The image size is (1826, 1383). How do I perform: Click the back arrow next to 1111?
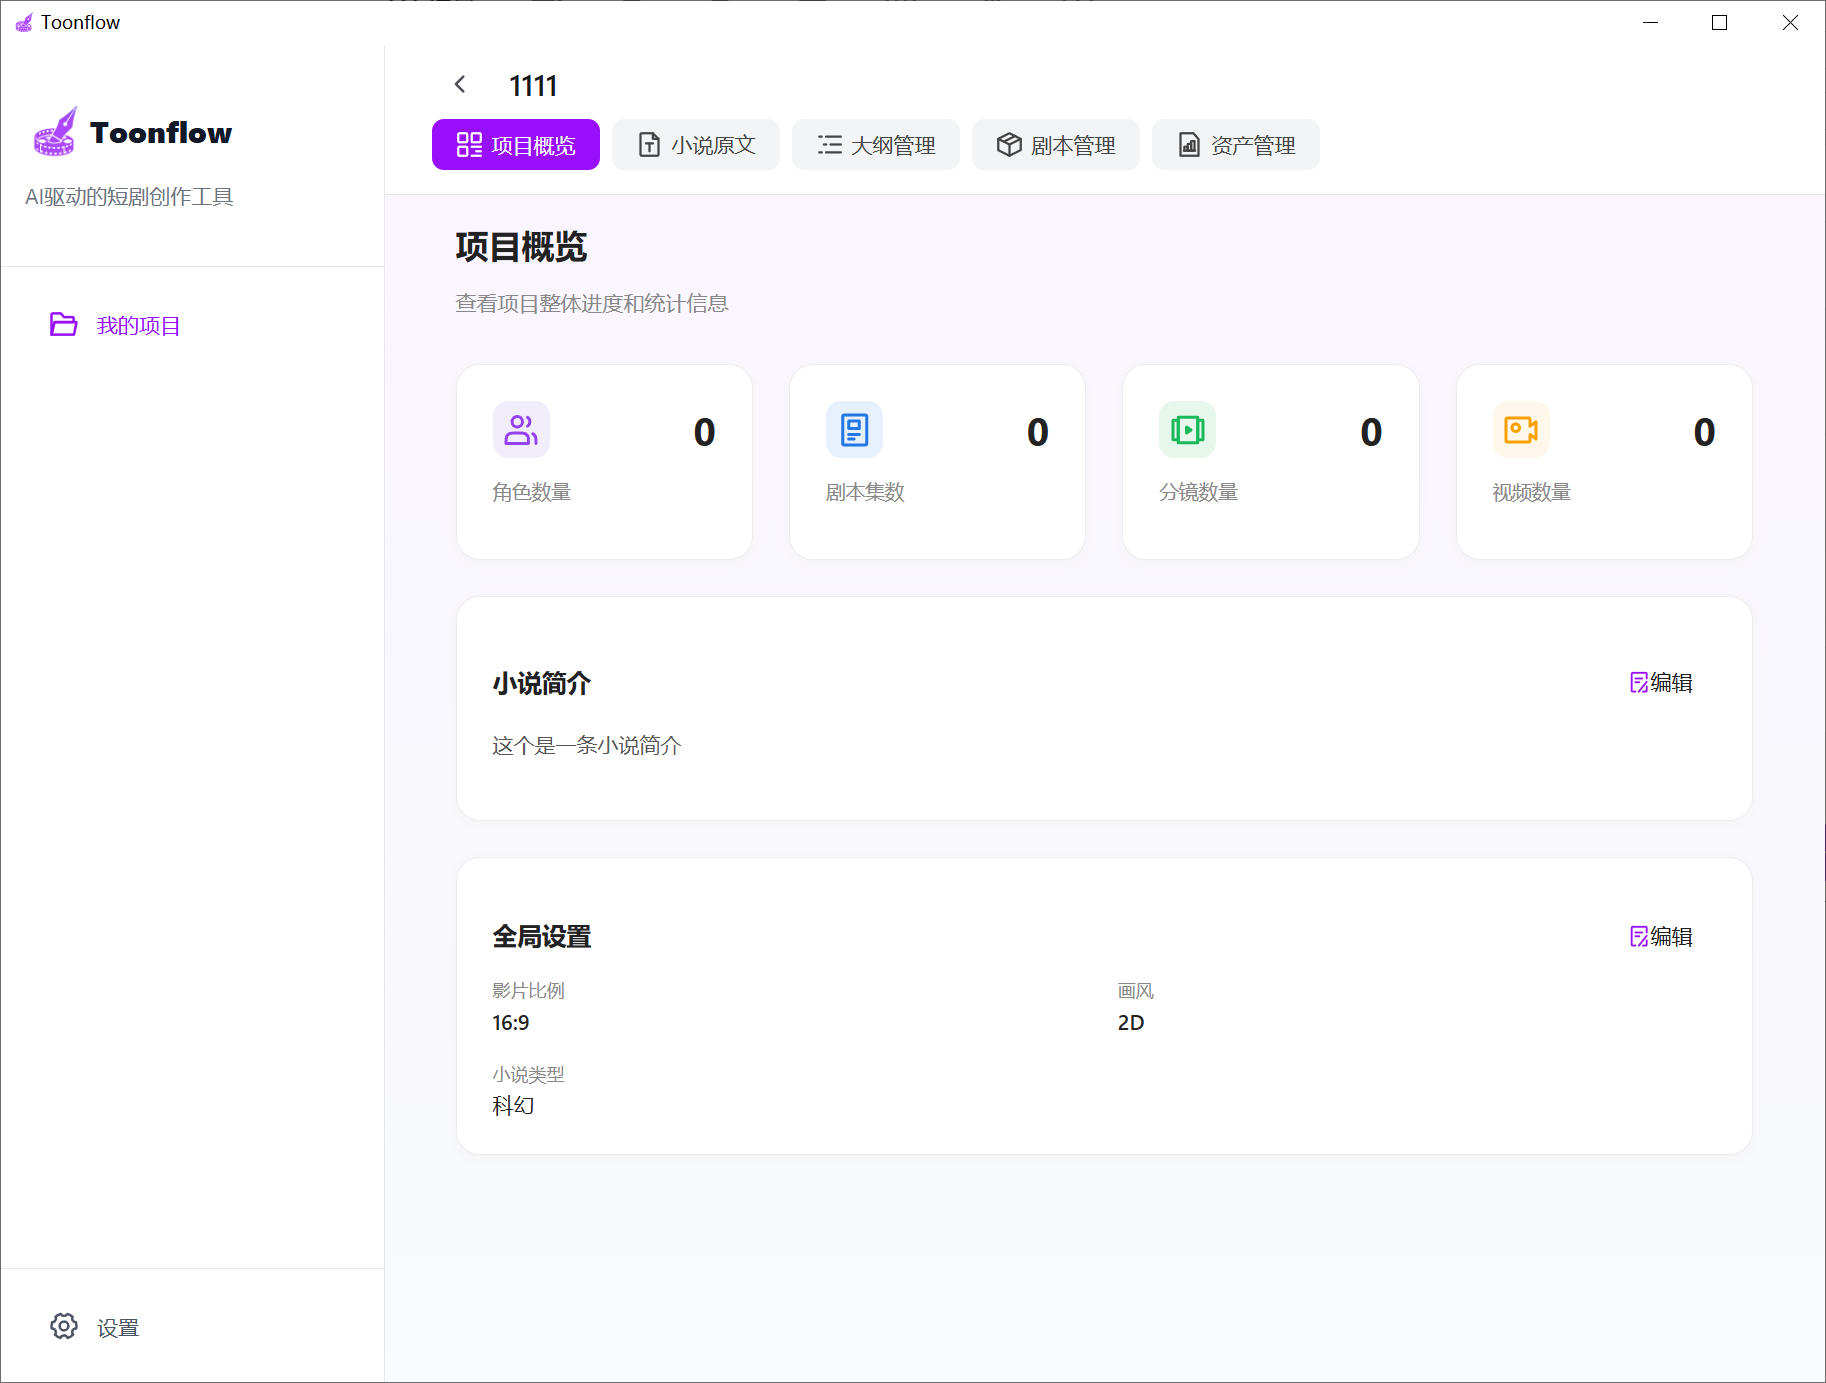(460, 85)
